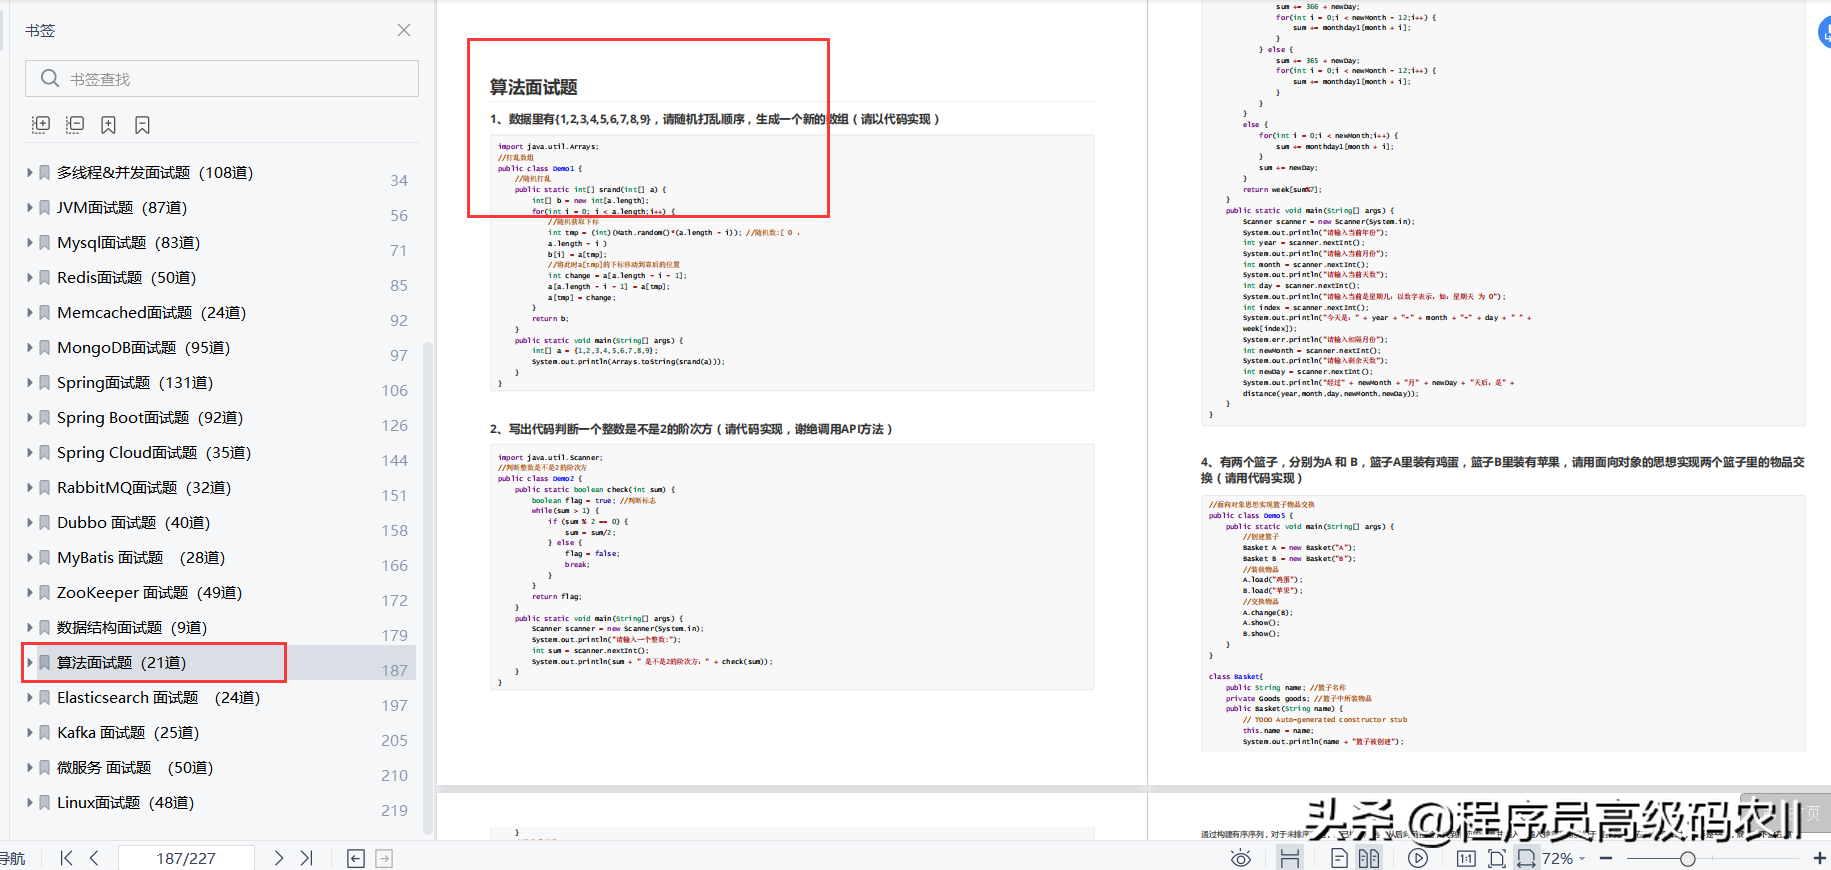Open the Kafka 面试题 (25道) bookmark

128,732
